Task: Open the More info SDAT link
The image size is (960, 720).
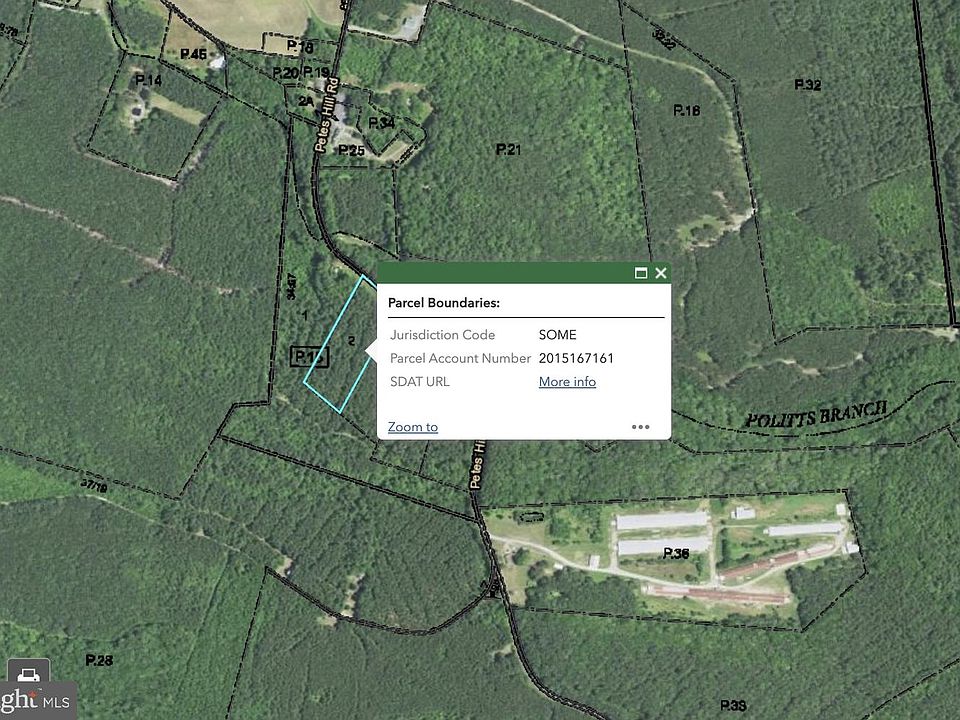Action: click(567, 381)
